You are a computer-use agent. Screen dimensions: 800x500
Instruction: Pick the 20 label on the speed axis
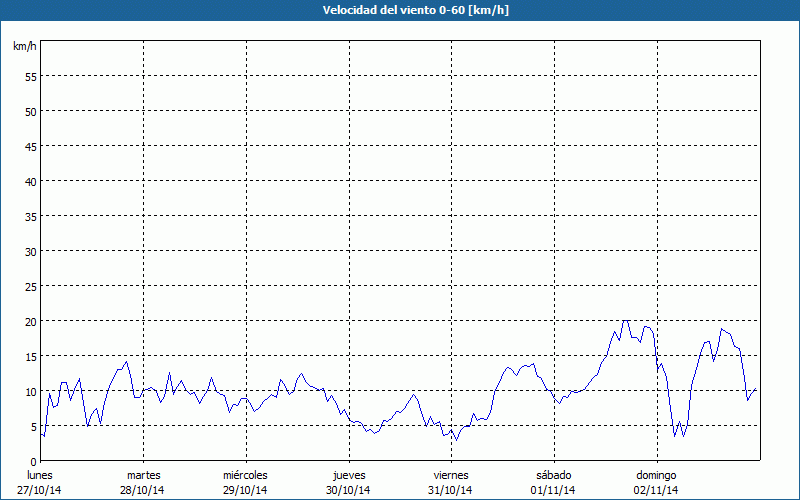pyautogui.click(x=31, y=321)
